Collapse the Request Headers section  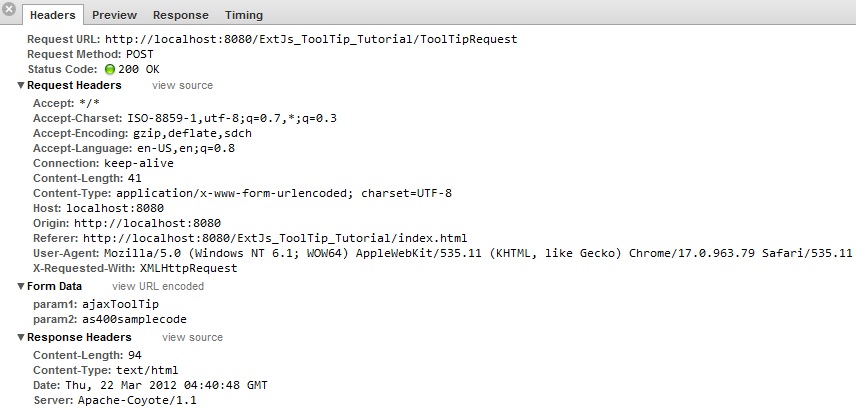pyautogui.click(x=21, y=85)
